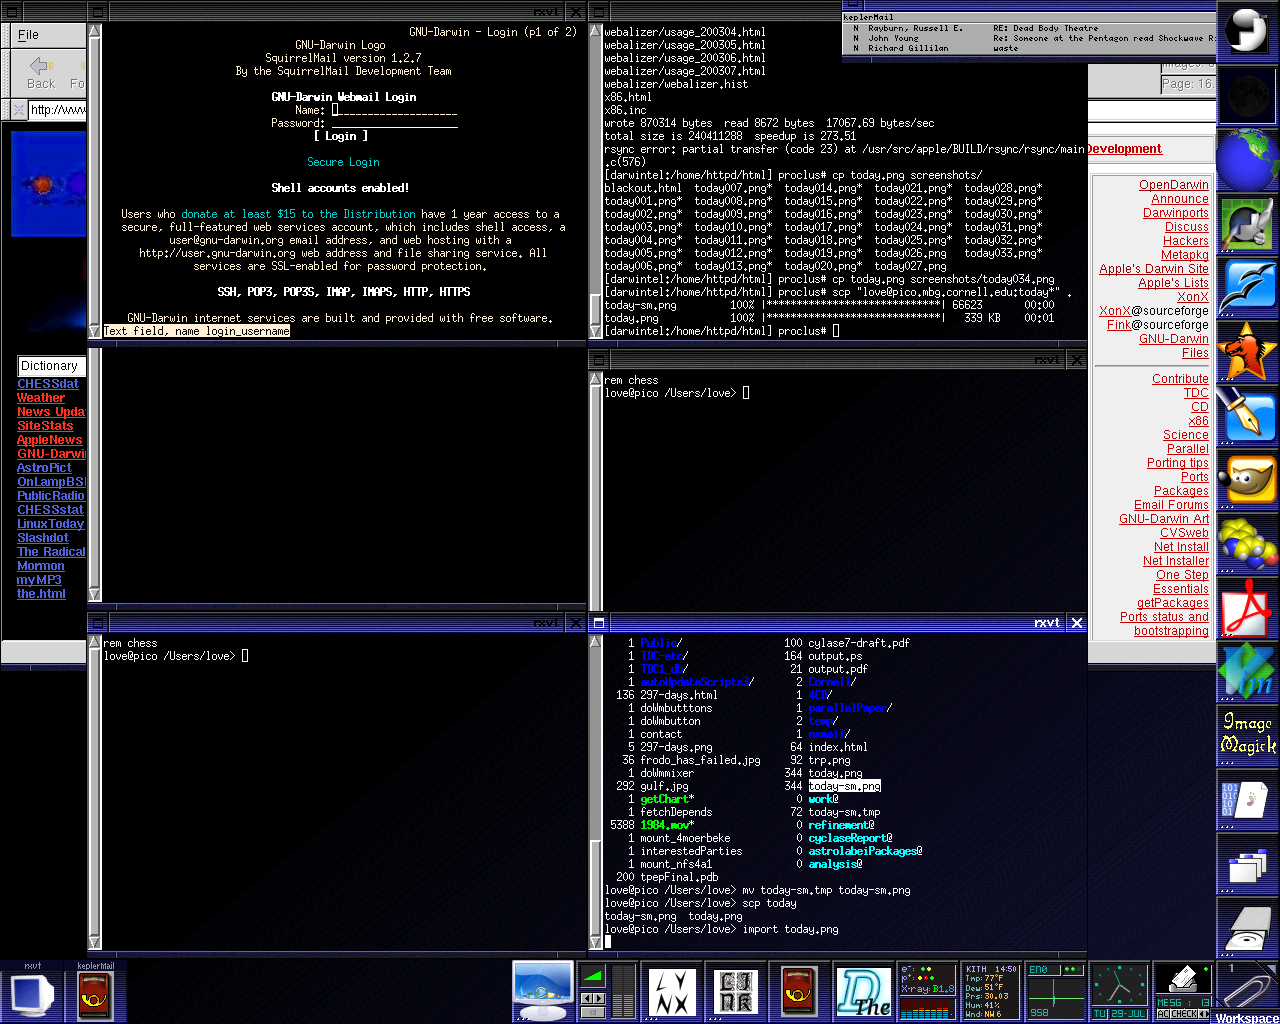Viewport: 1280px width, 1024px height.
Task: Open the Hackers link
Action: 1186,241
